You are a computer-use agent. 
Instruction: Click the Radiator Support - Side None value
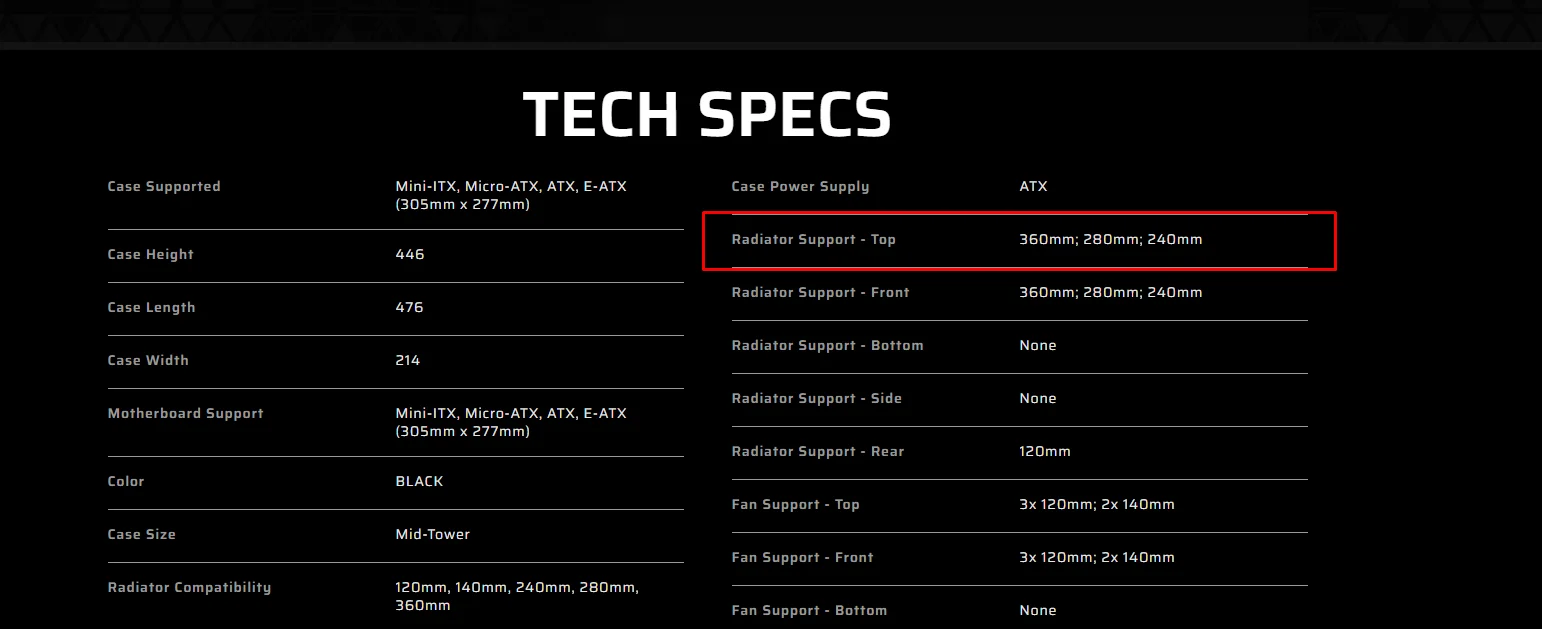[1037, 398]
